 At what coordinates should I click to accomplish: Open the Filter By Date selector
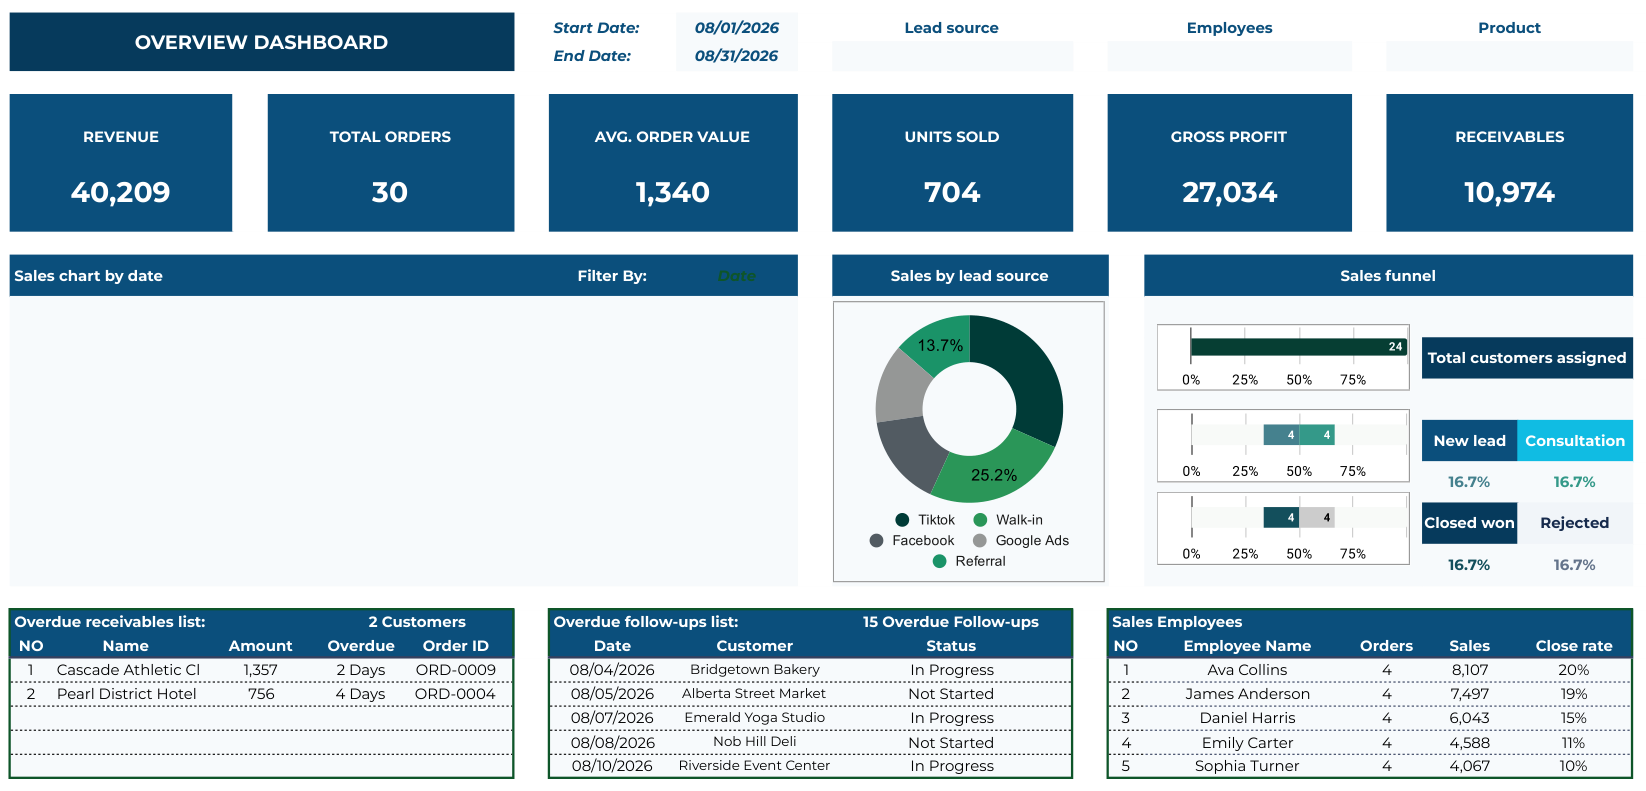point(737,276)
